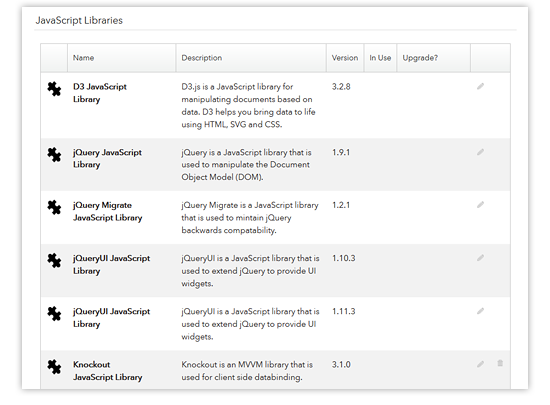Select the 'jQuery JavaScript Library' name
Screen dimensions: 550x405
point(107,158)
